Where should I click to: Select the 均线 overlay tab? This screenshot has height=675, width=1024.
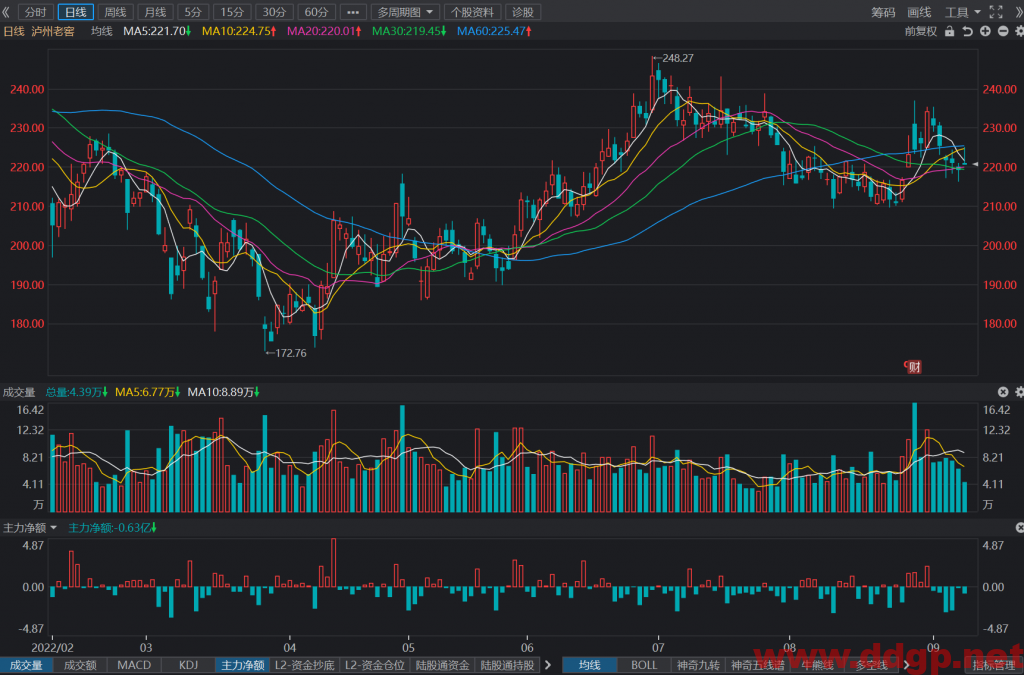point(589,665)
